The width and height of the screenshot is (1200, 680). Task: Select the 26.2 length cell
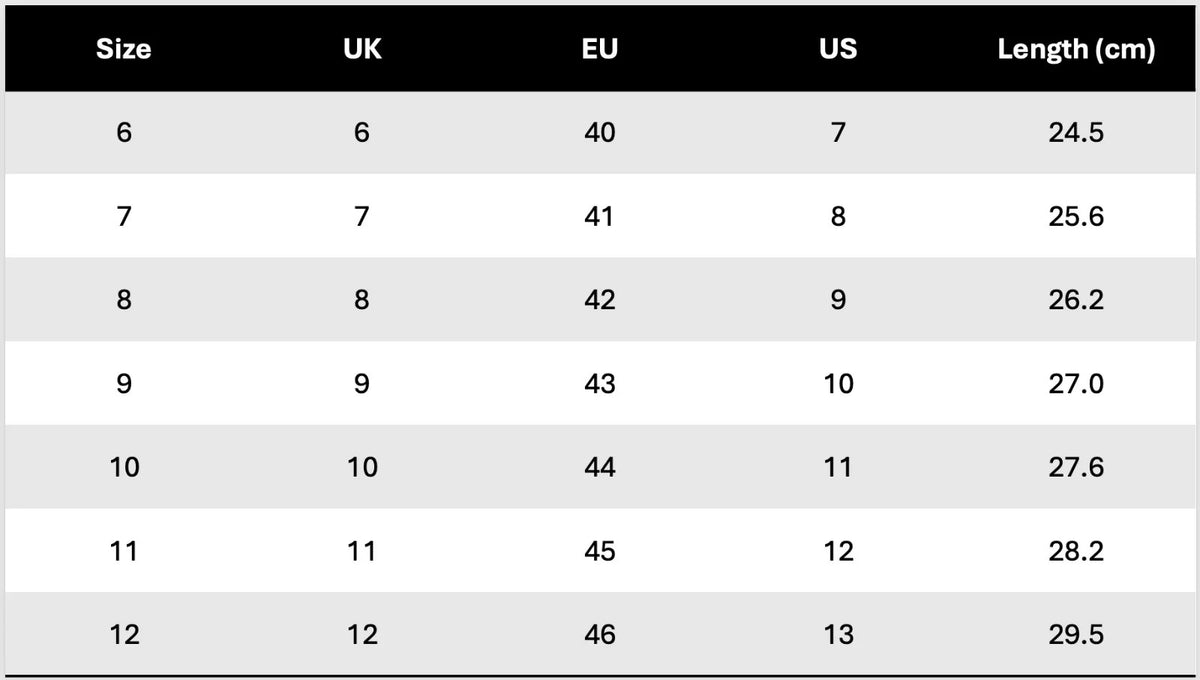click(1076, 300)
